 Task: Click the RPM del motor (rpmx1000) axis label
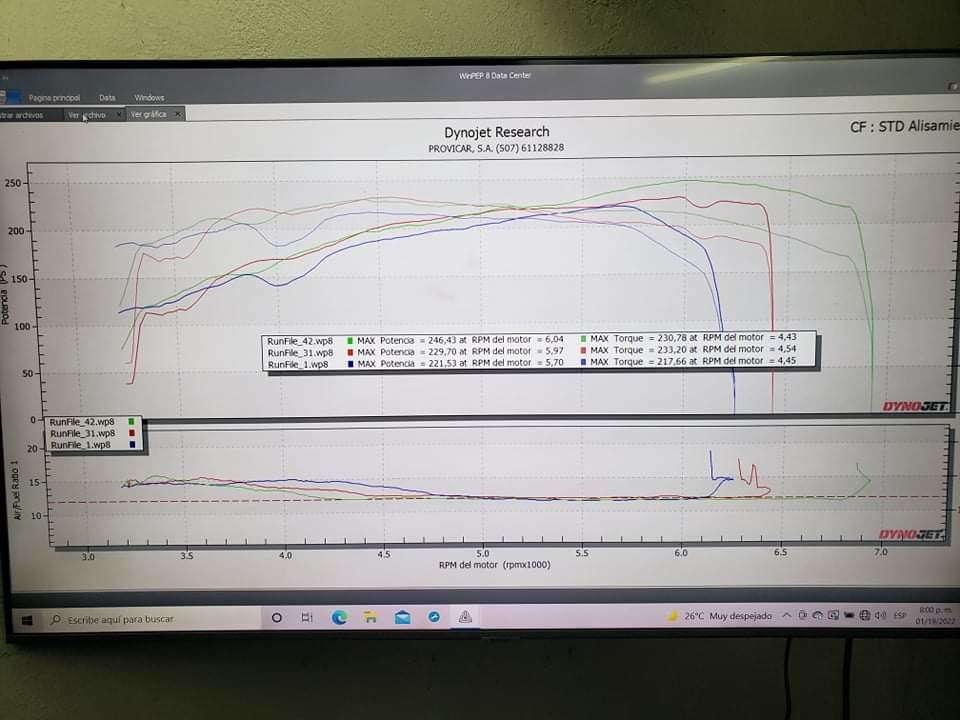[495, 564]
